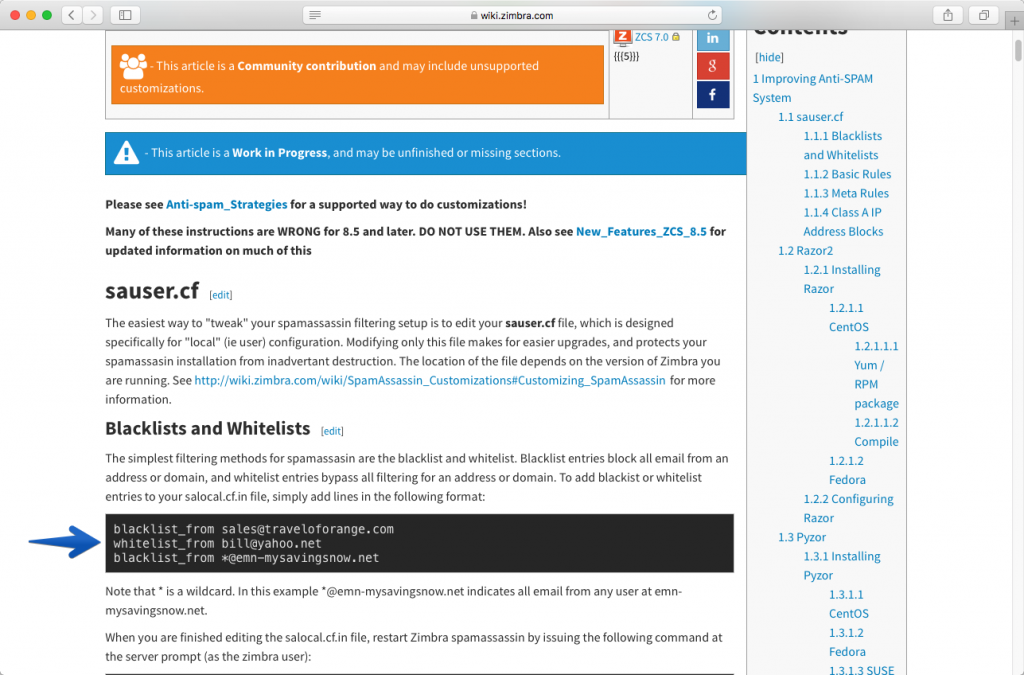Go to 1.1.1 Blacklists and Whitelists
Screen dimensions: 1024x675
click(x=842, y=146)
